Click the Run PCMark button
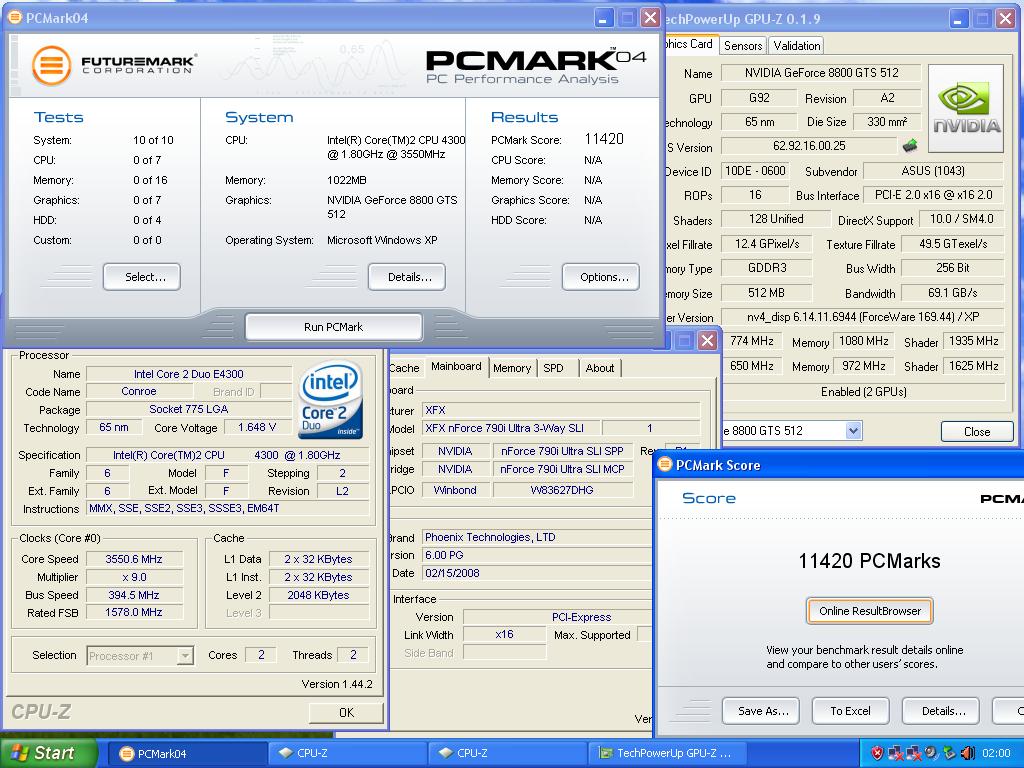This screenshot has width=1024, height=768. pos(334,327)
